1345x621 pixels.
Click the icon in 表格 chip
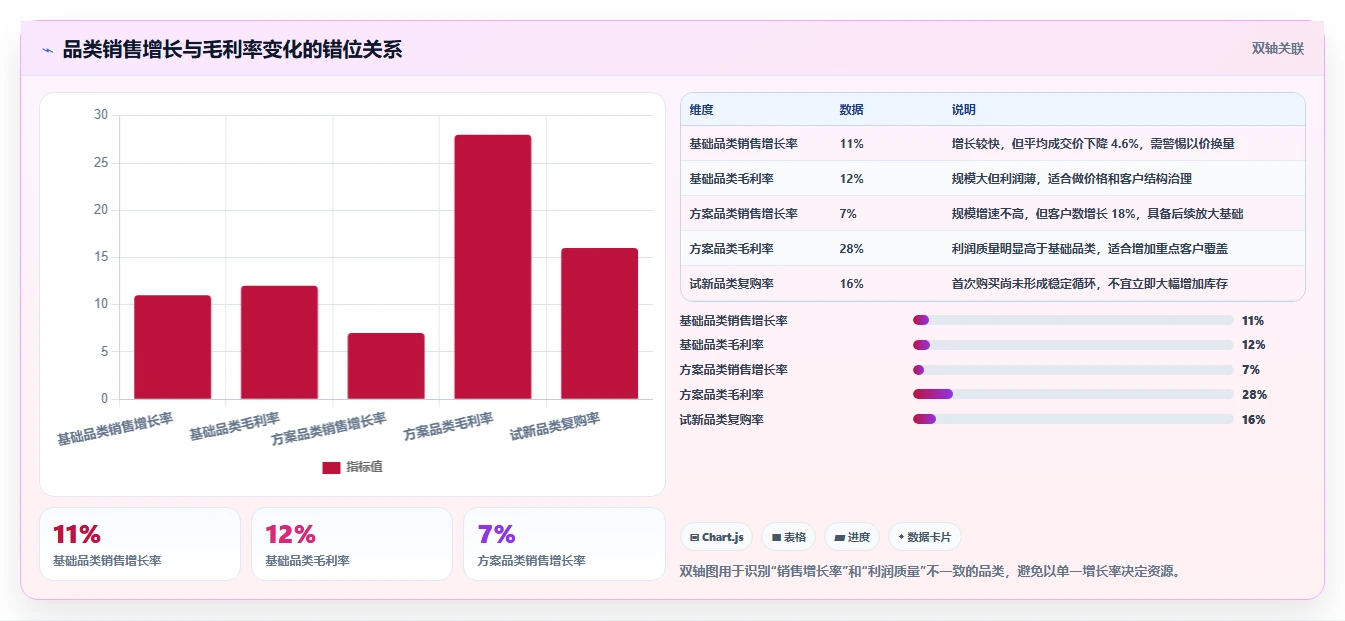click(775, 538)
